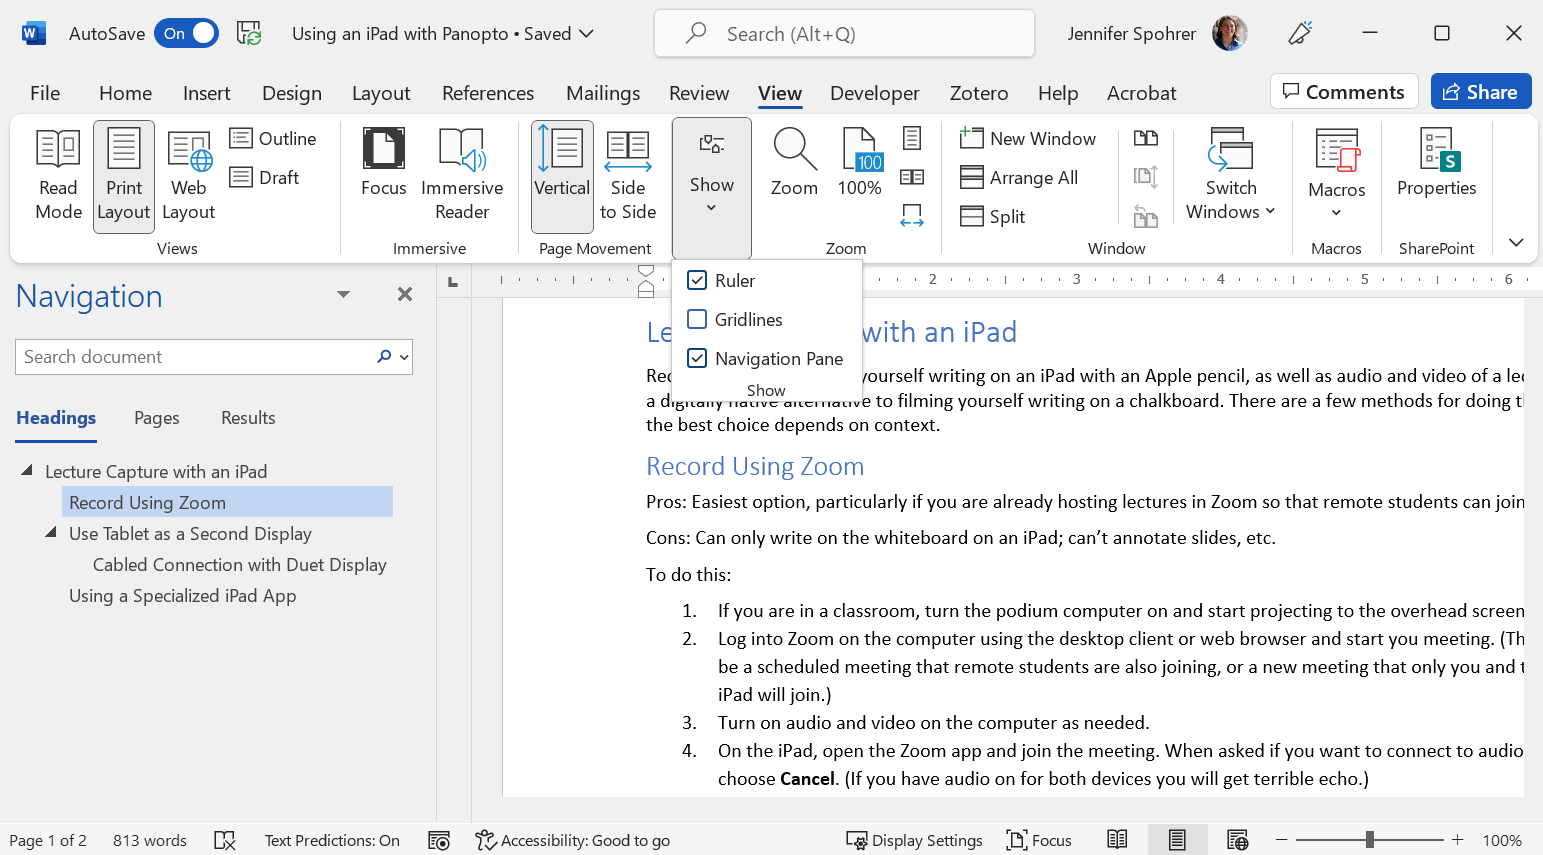Click the Multiple Pages zoom icon

(912, 177)
